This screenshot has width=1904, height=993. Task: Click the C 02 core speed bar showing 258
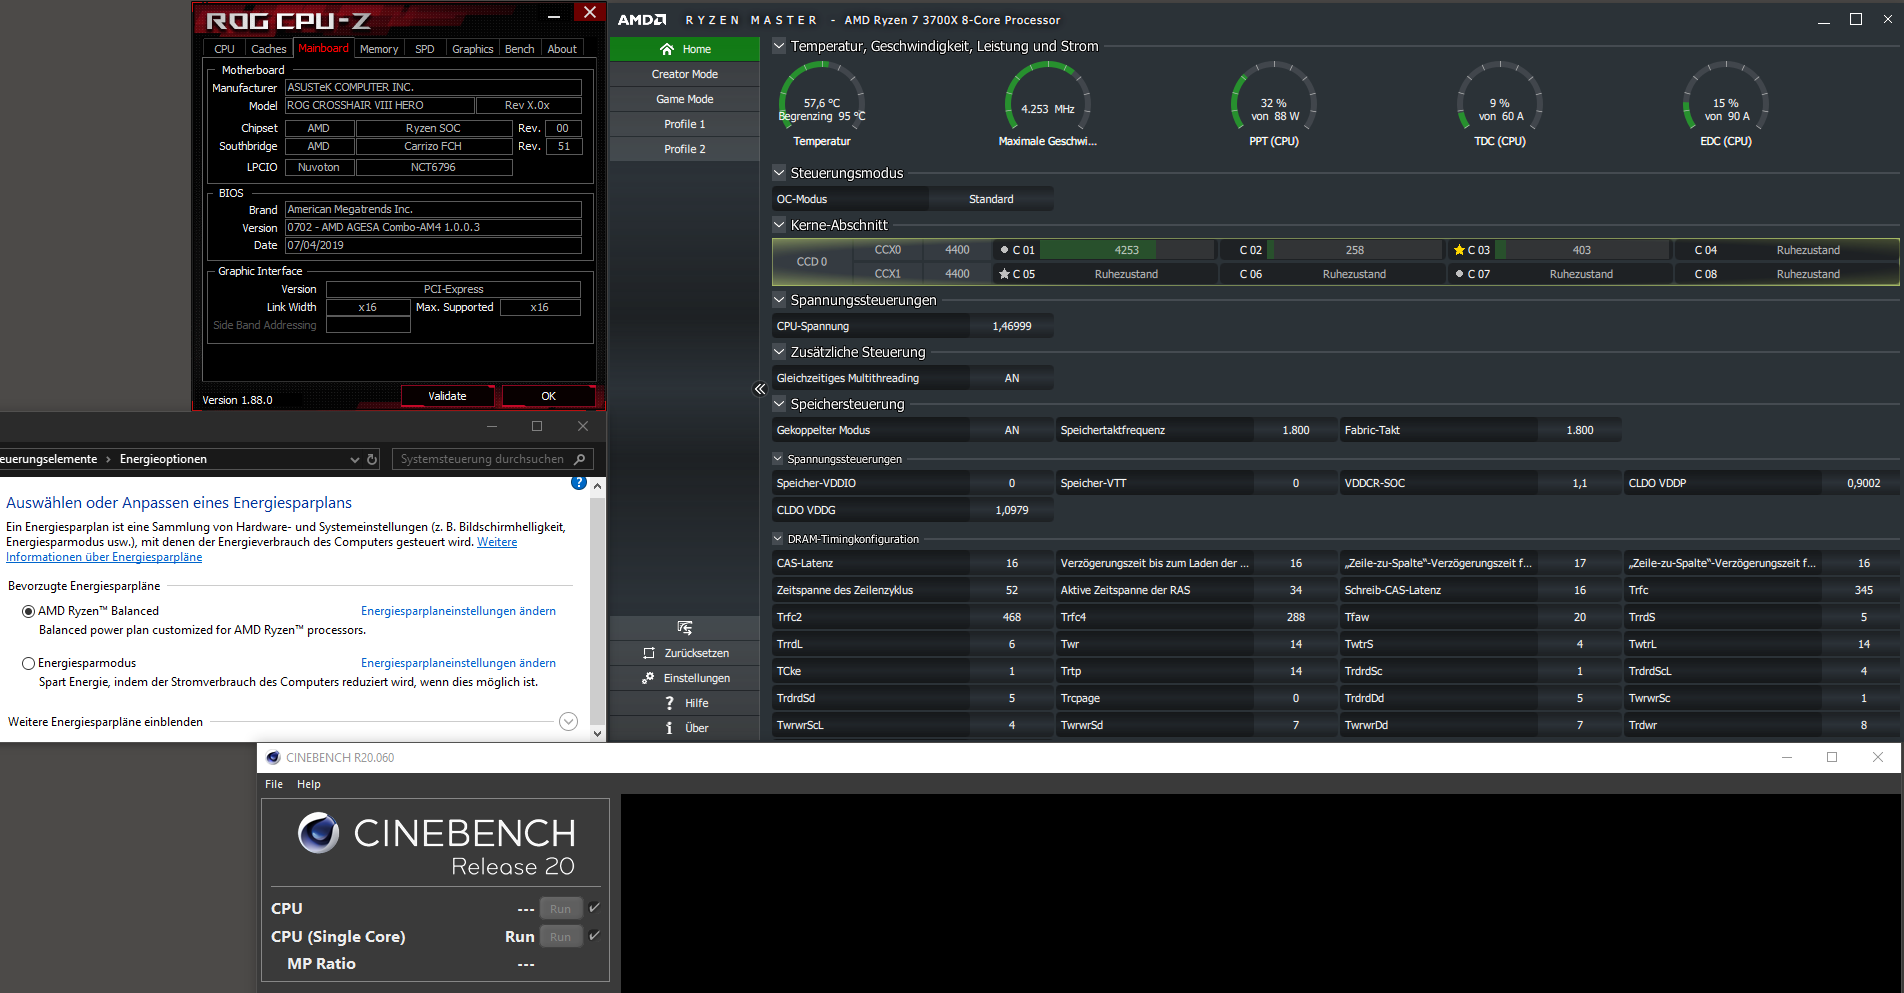(1355, 250)
